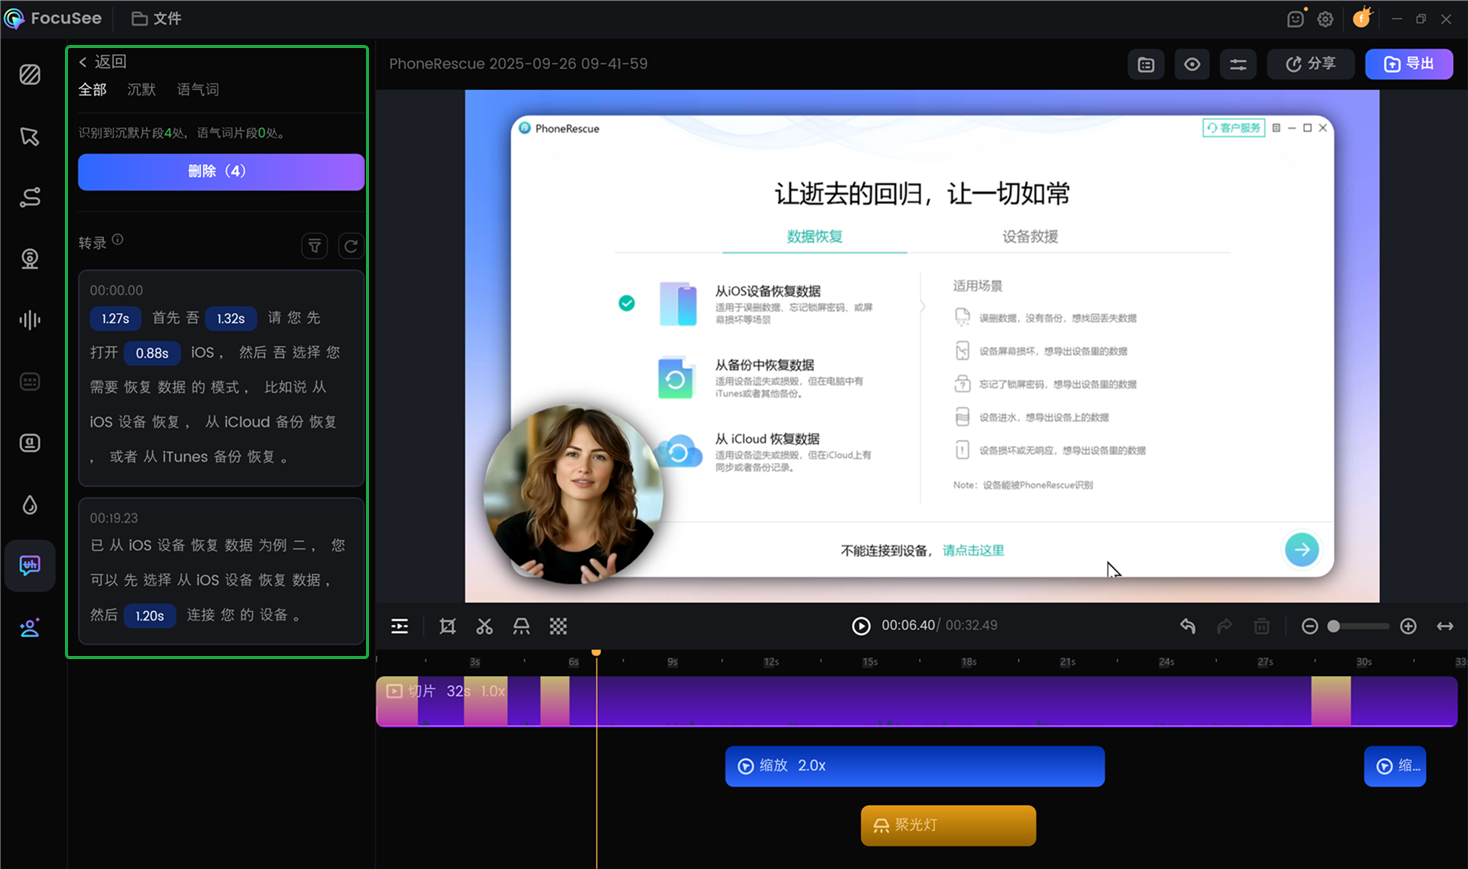Select the scissors split tool on the timeline
This screenshot has height=869, width=1468.
(x=484, y=626)
